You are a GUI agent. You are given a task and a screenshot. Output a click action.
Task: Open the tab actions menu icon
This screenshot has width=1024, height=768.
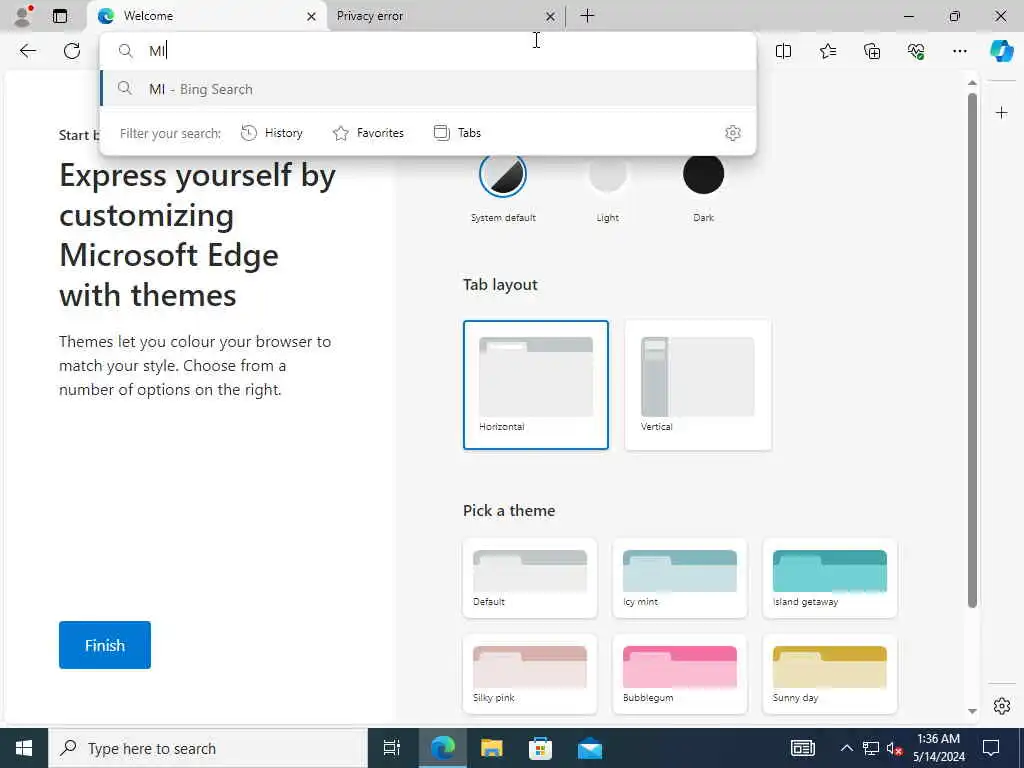coord(60,16)
